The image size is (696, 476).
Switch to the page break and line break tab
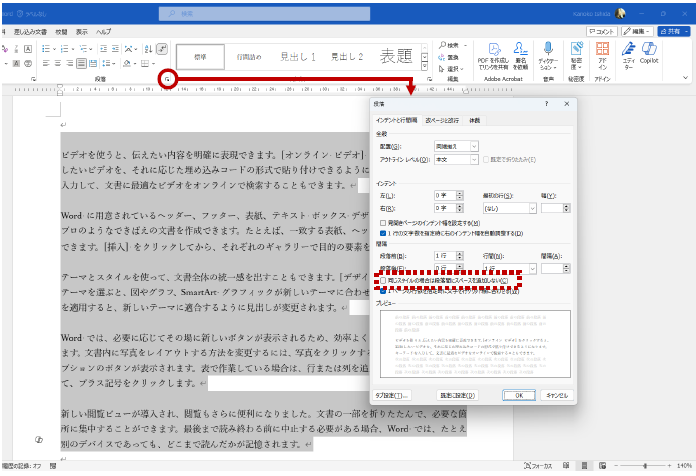point(443,120)
